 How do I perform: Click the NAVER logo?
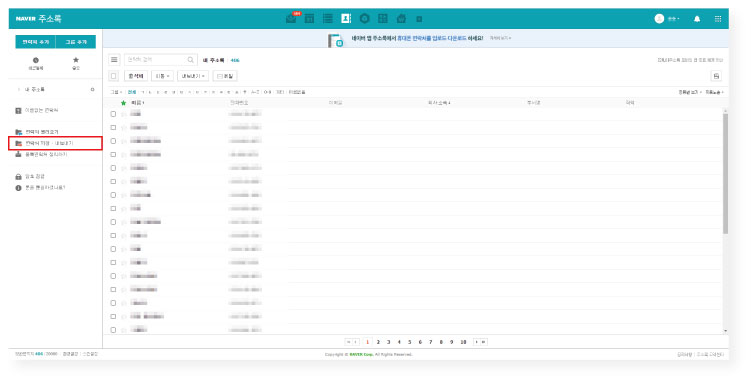click(x=25, y=19)
